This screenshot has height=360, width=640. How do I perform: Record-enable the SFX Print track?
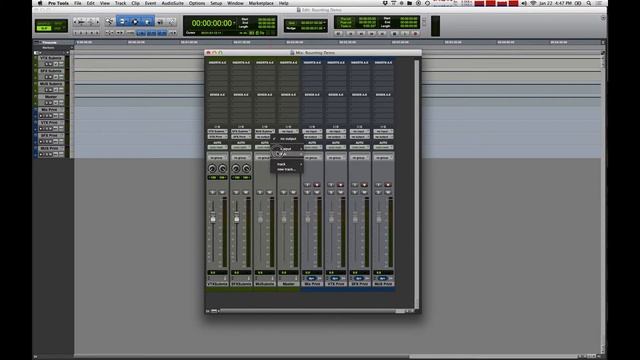[364, 185]
